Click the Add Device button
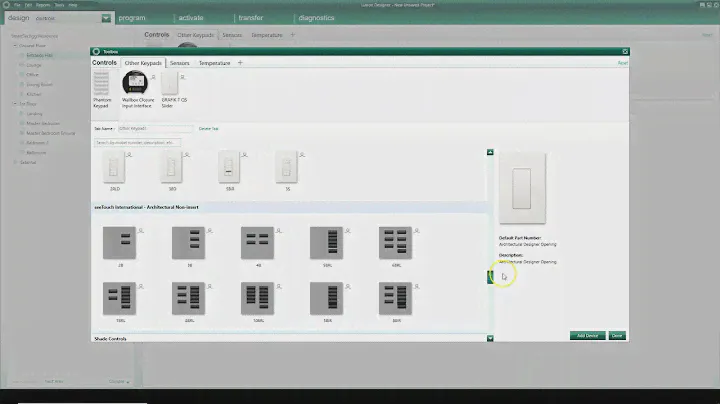 click(586, 335)
